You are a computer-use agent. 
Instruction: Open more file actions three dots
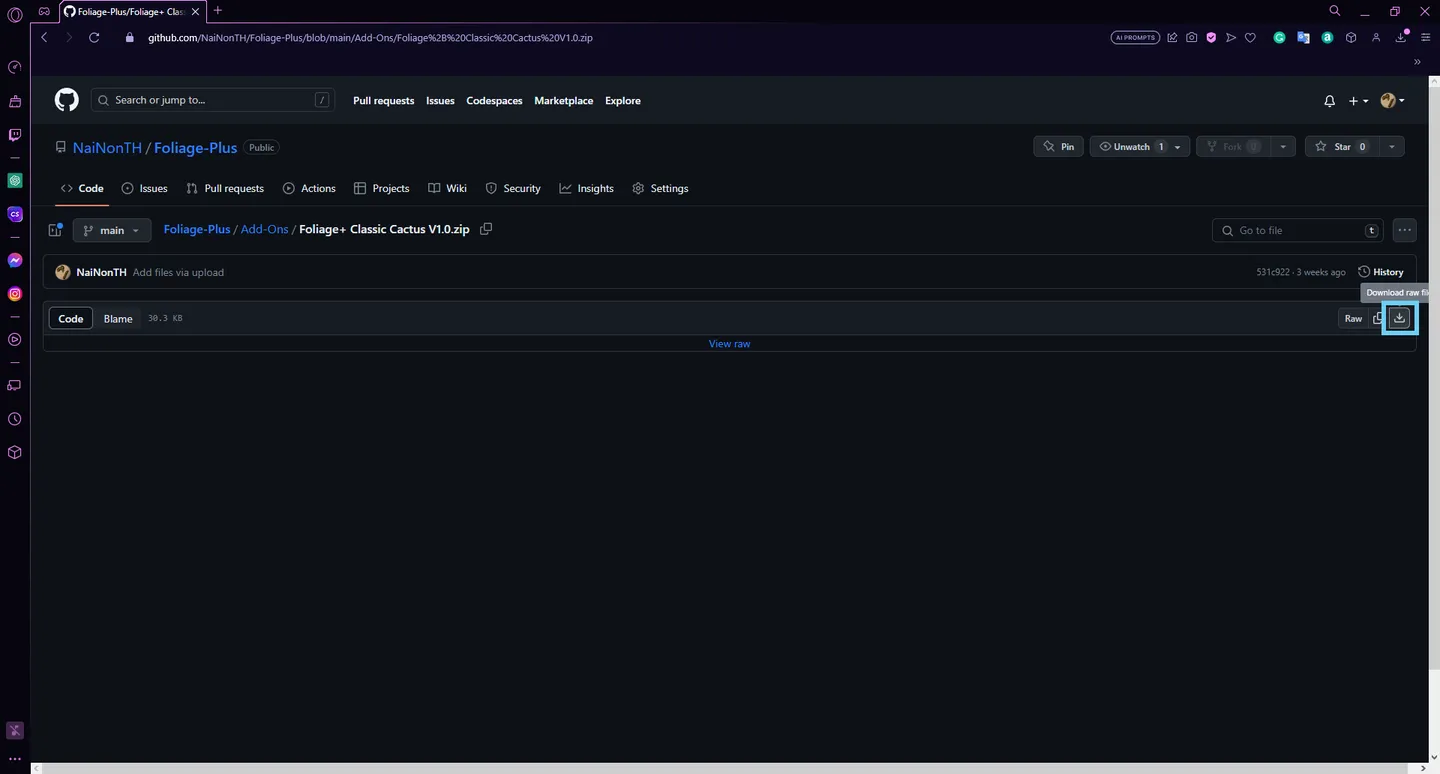tap(1404, 230)
